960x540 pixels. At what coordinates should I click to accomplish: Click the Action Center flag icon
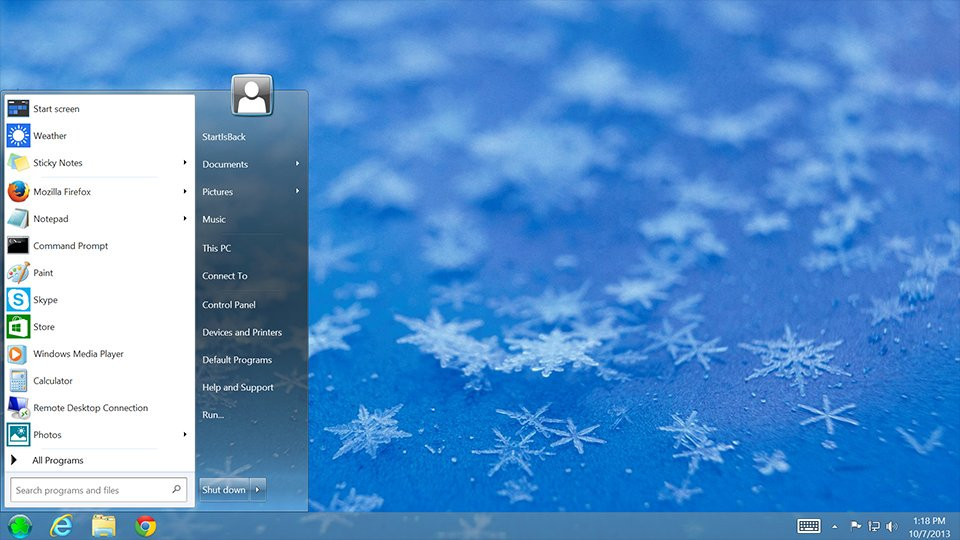(x=856, y=526)
